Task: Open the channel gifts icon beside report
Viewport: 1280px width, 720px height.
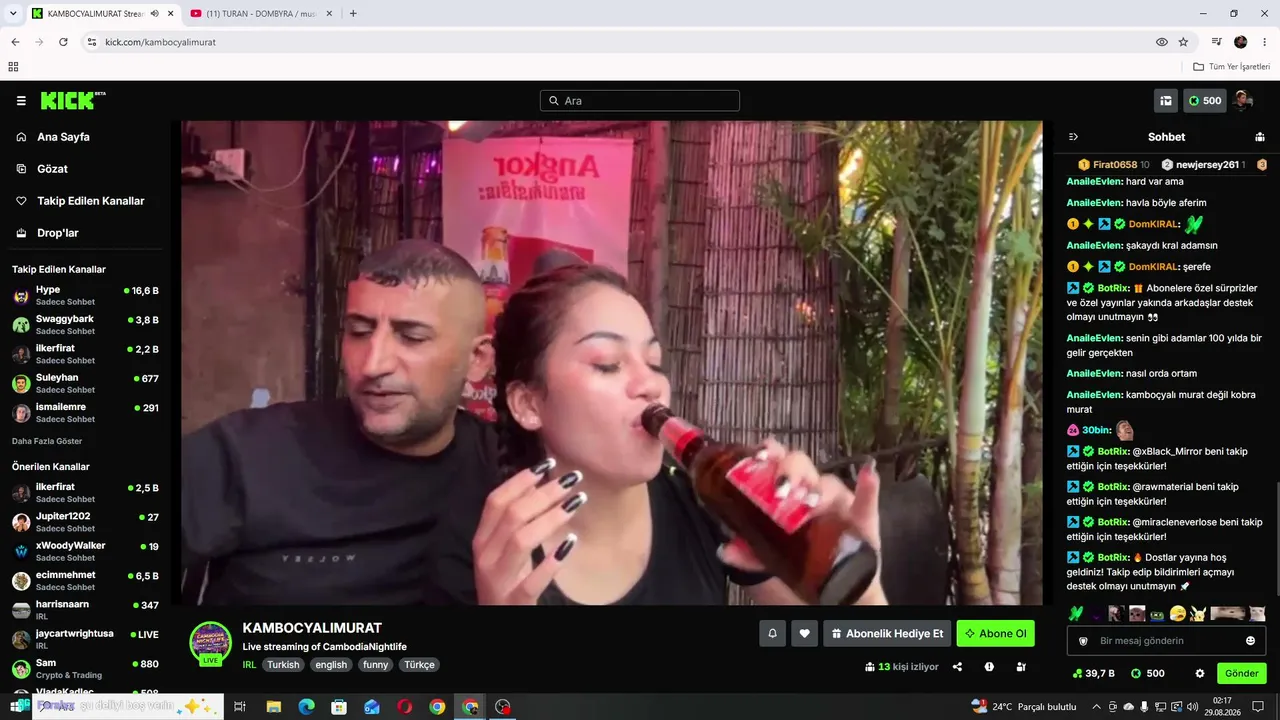Action: 1021,667
